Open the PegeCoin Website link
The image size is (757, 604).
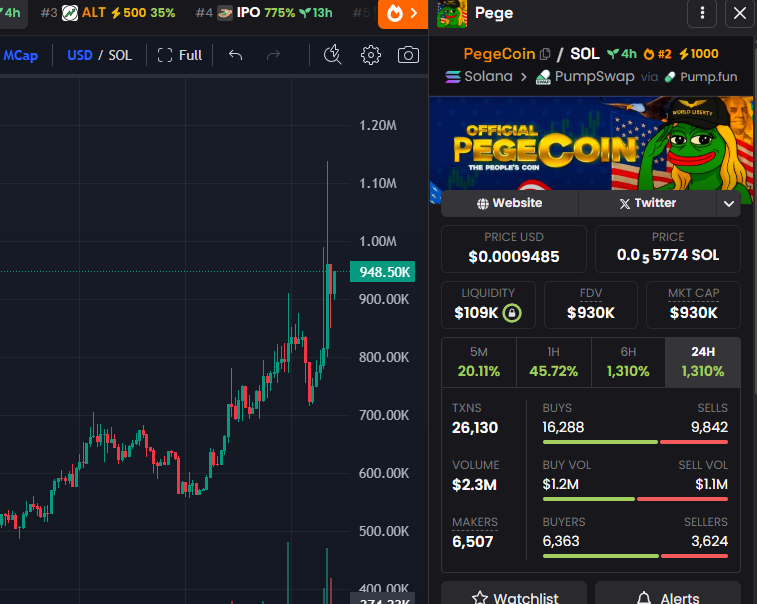coord(509,203)
